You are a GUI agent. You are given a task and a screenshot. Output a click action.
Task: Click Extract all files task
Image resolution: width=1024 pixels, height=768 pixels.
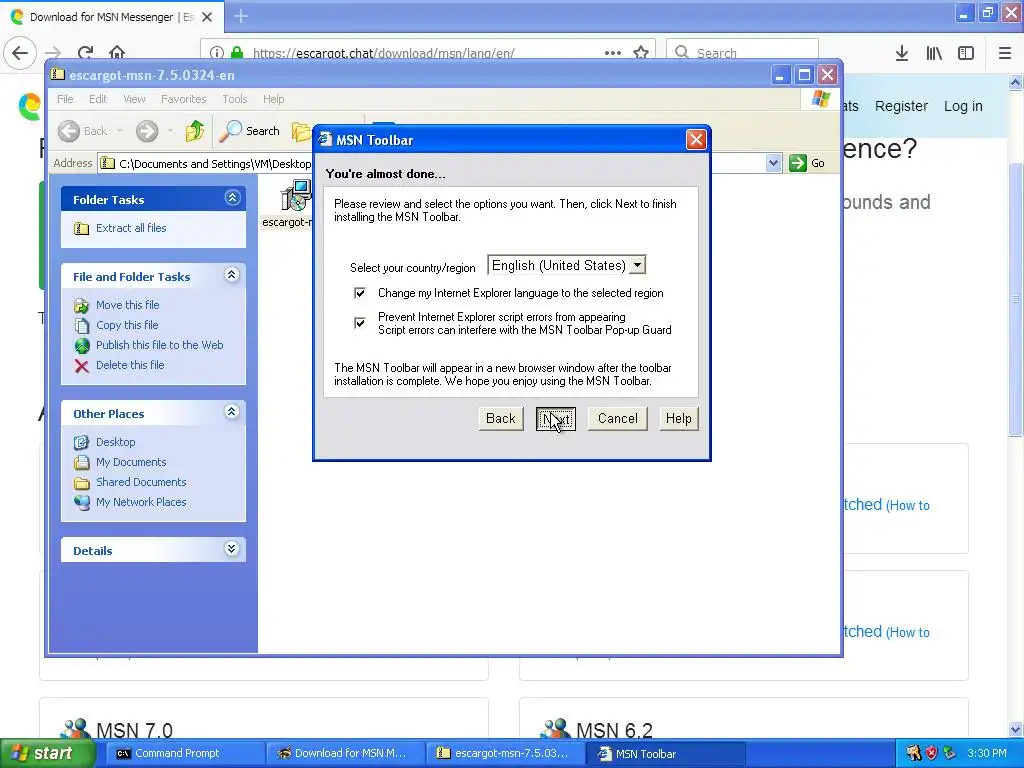131,228
